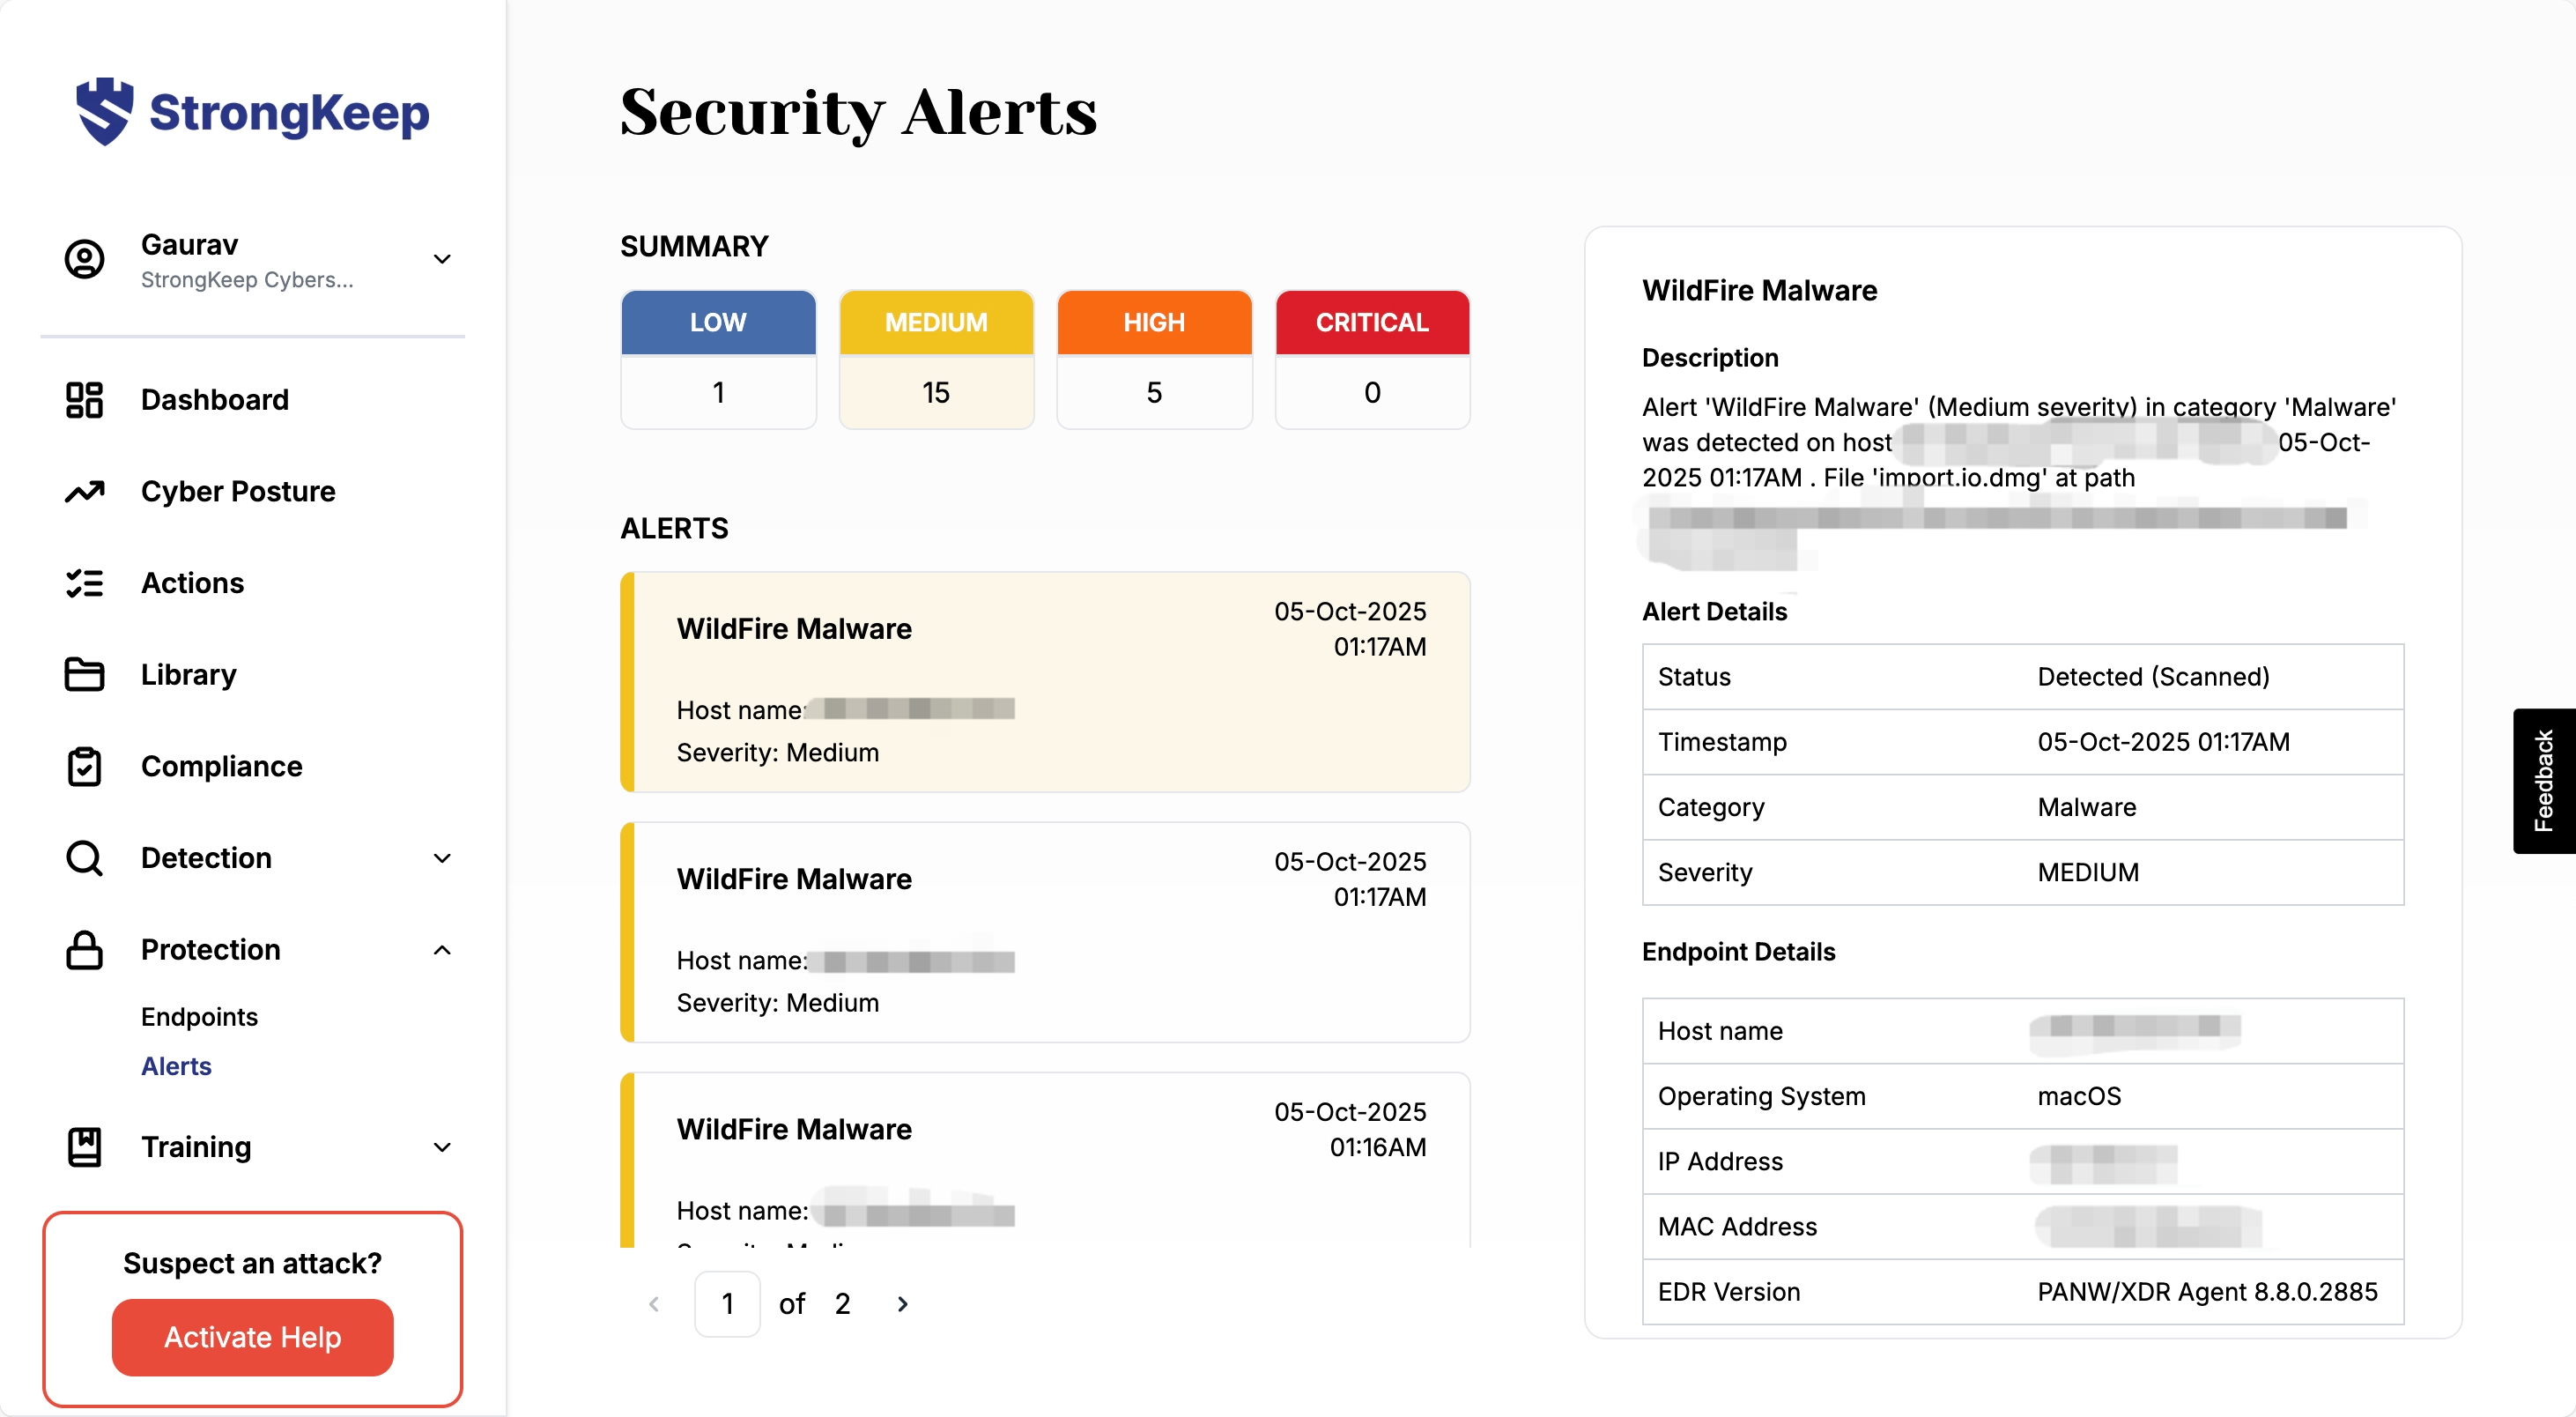The height and width of the screenshot is (1417, 2576).
Task: Open the Feedback side tab
Action: [x=2543, y=781]
